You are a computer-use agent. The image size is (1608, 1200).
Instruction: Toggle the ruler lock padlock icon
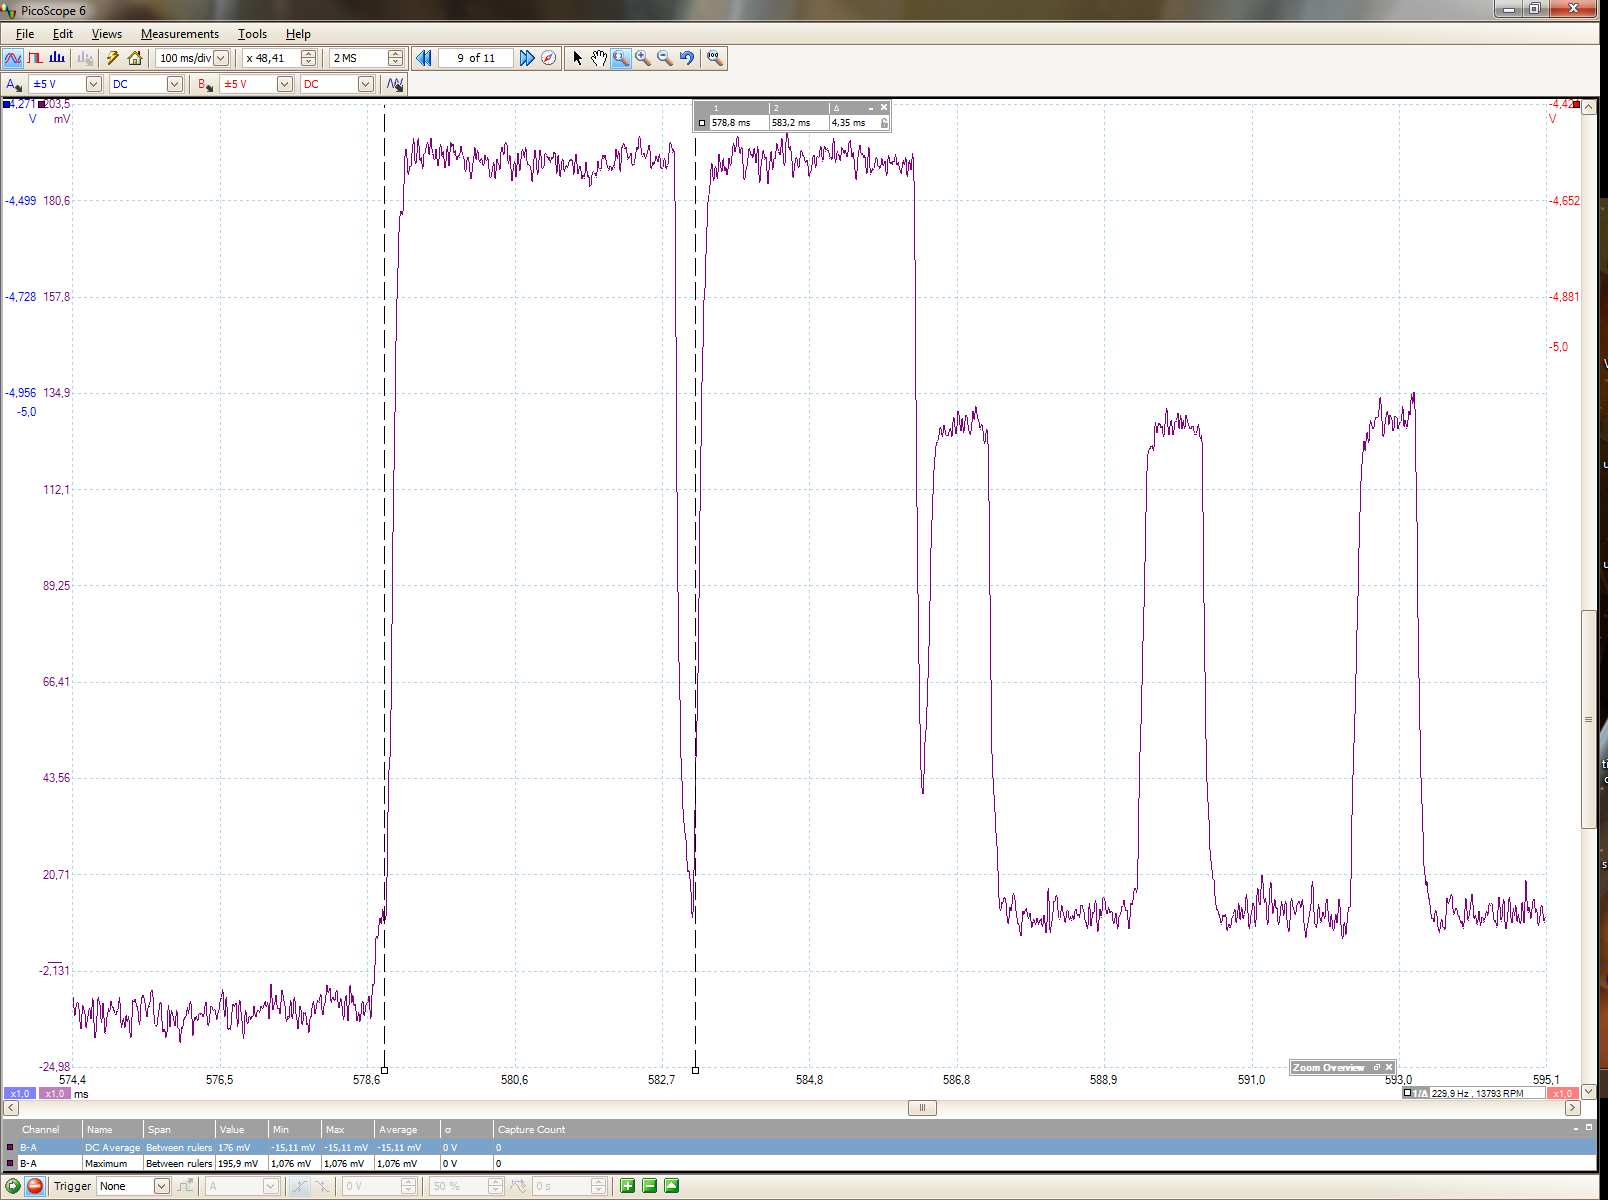(x=884, y=123)
